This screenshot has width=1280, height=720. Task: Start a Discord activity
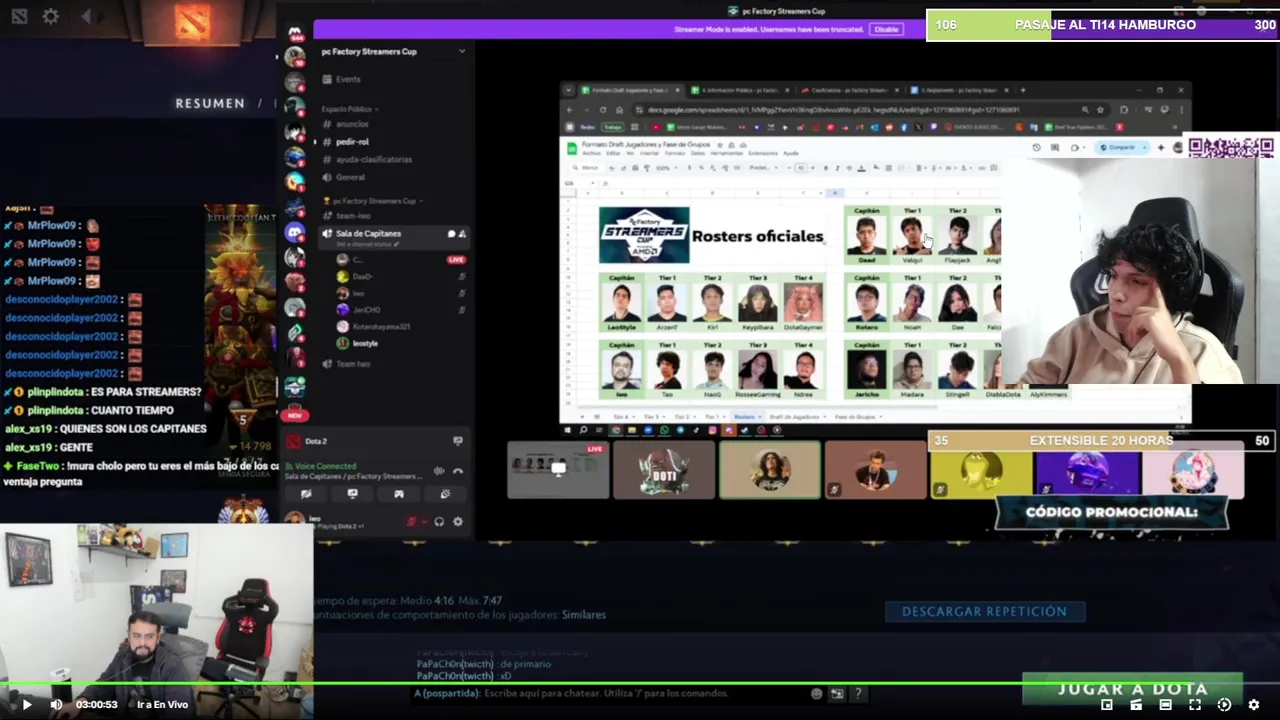(398, 494)
